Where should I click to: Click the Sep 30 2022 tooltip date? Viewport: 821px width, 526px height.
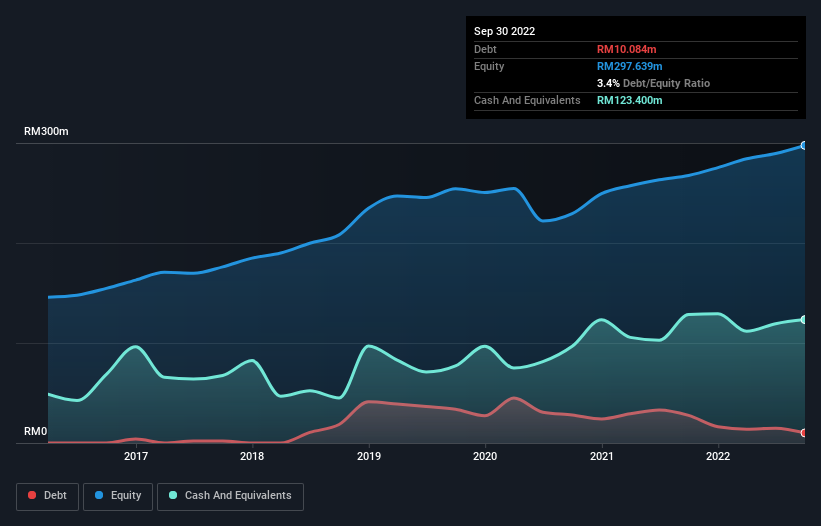click(x=504, y=31)
